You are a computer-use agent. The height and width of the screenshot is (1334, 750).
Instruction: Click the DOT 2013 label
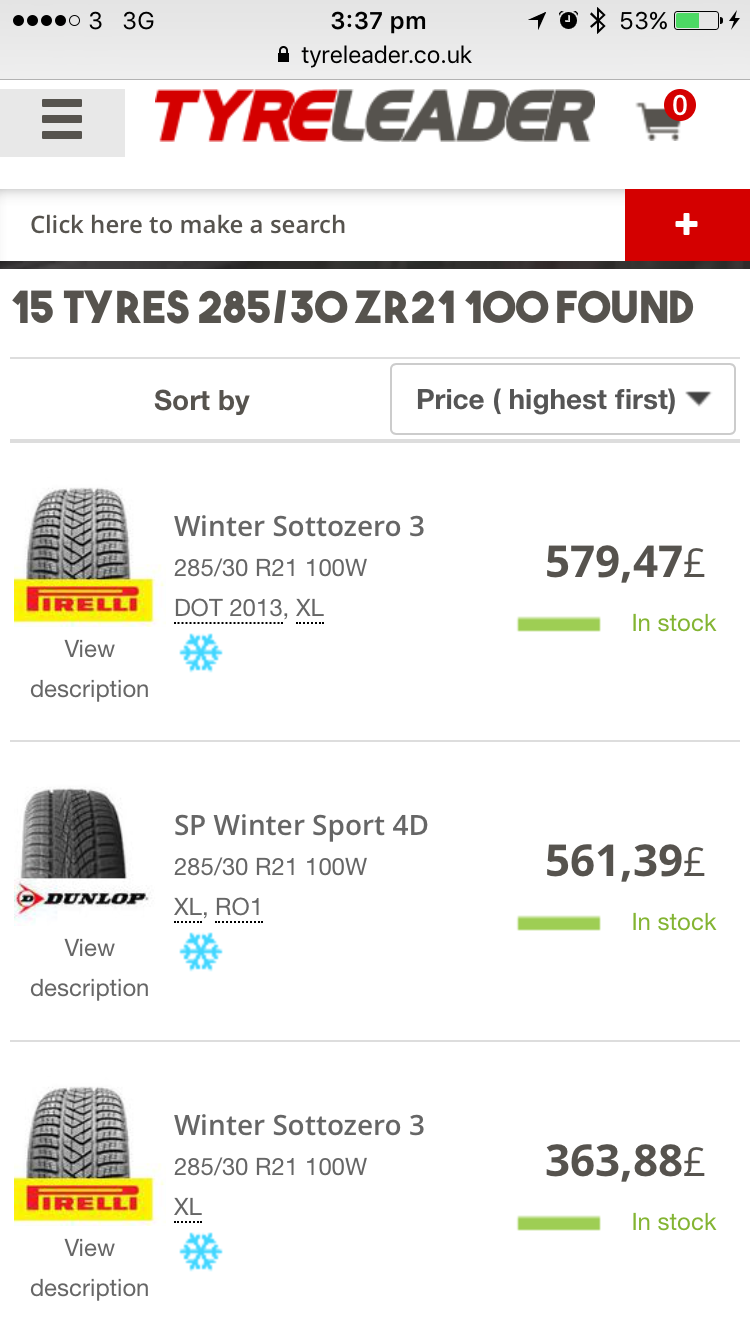(x=228, y=608)
